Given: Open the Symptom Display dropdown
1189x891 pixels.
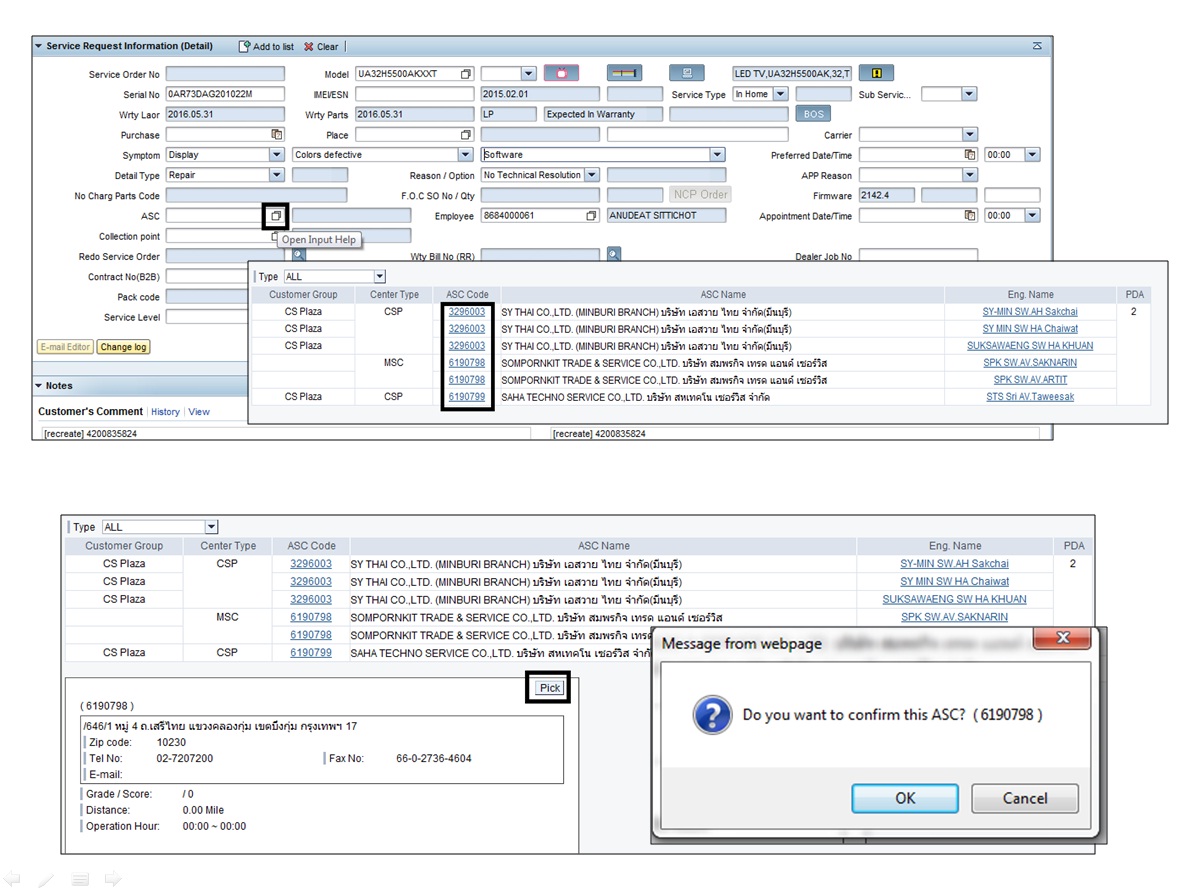Looking at the screenshot, I should (277, 155).
